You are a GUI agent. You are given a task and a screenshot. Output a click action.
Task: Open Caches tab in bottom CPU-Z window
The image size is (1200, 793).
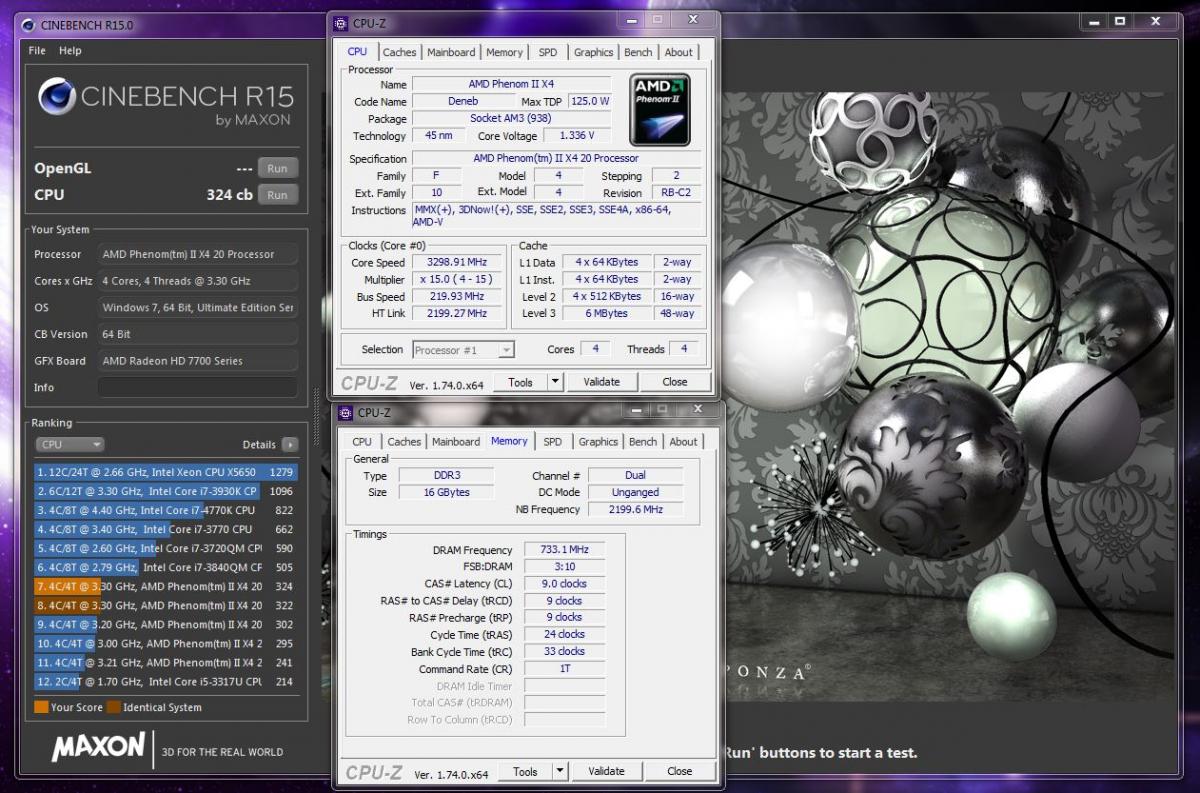click(x=404, y=441)
